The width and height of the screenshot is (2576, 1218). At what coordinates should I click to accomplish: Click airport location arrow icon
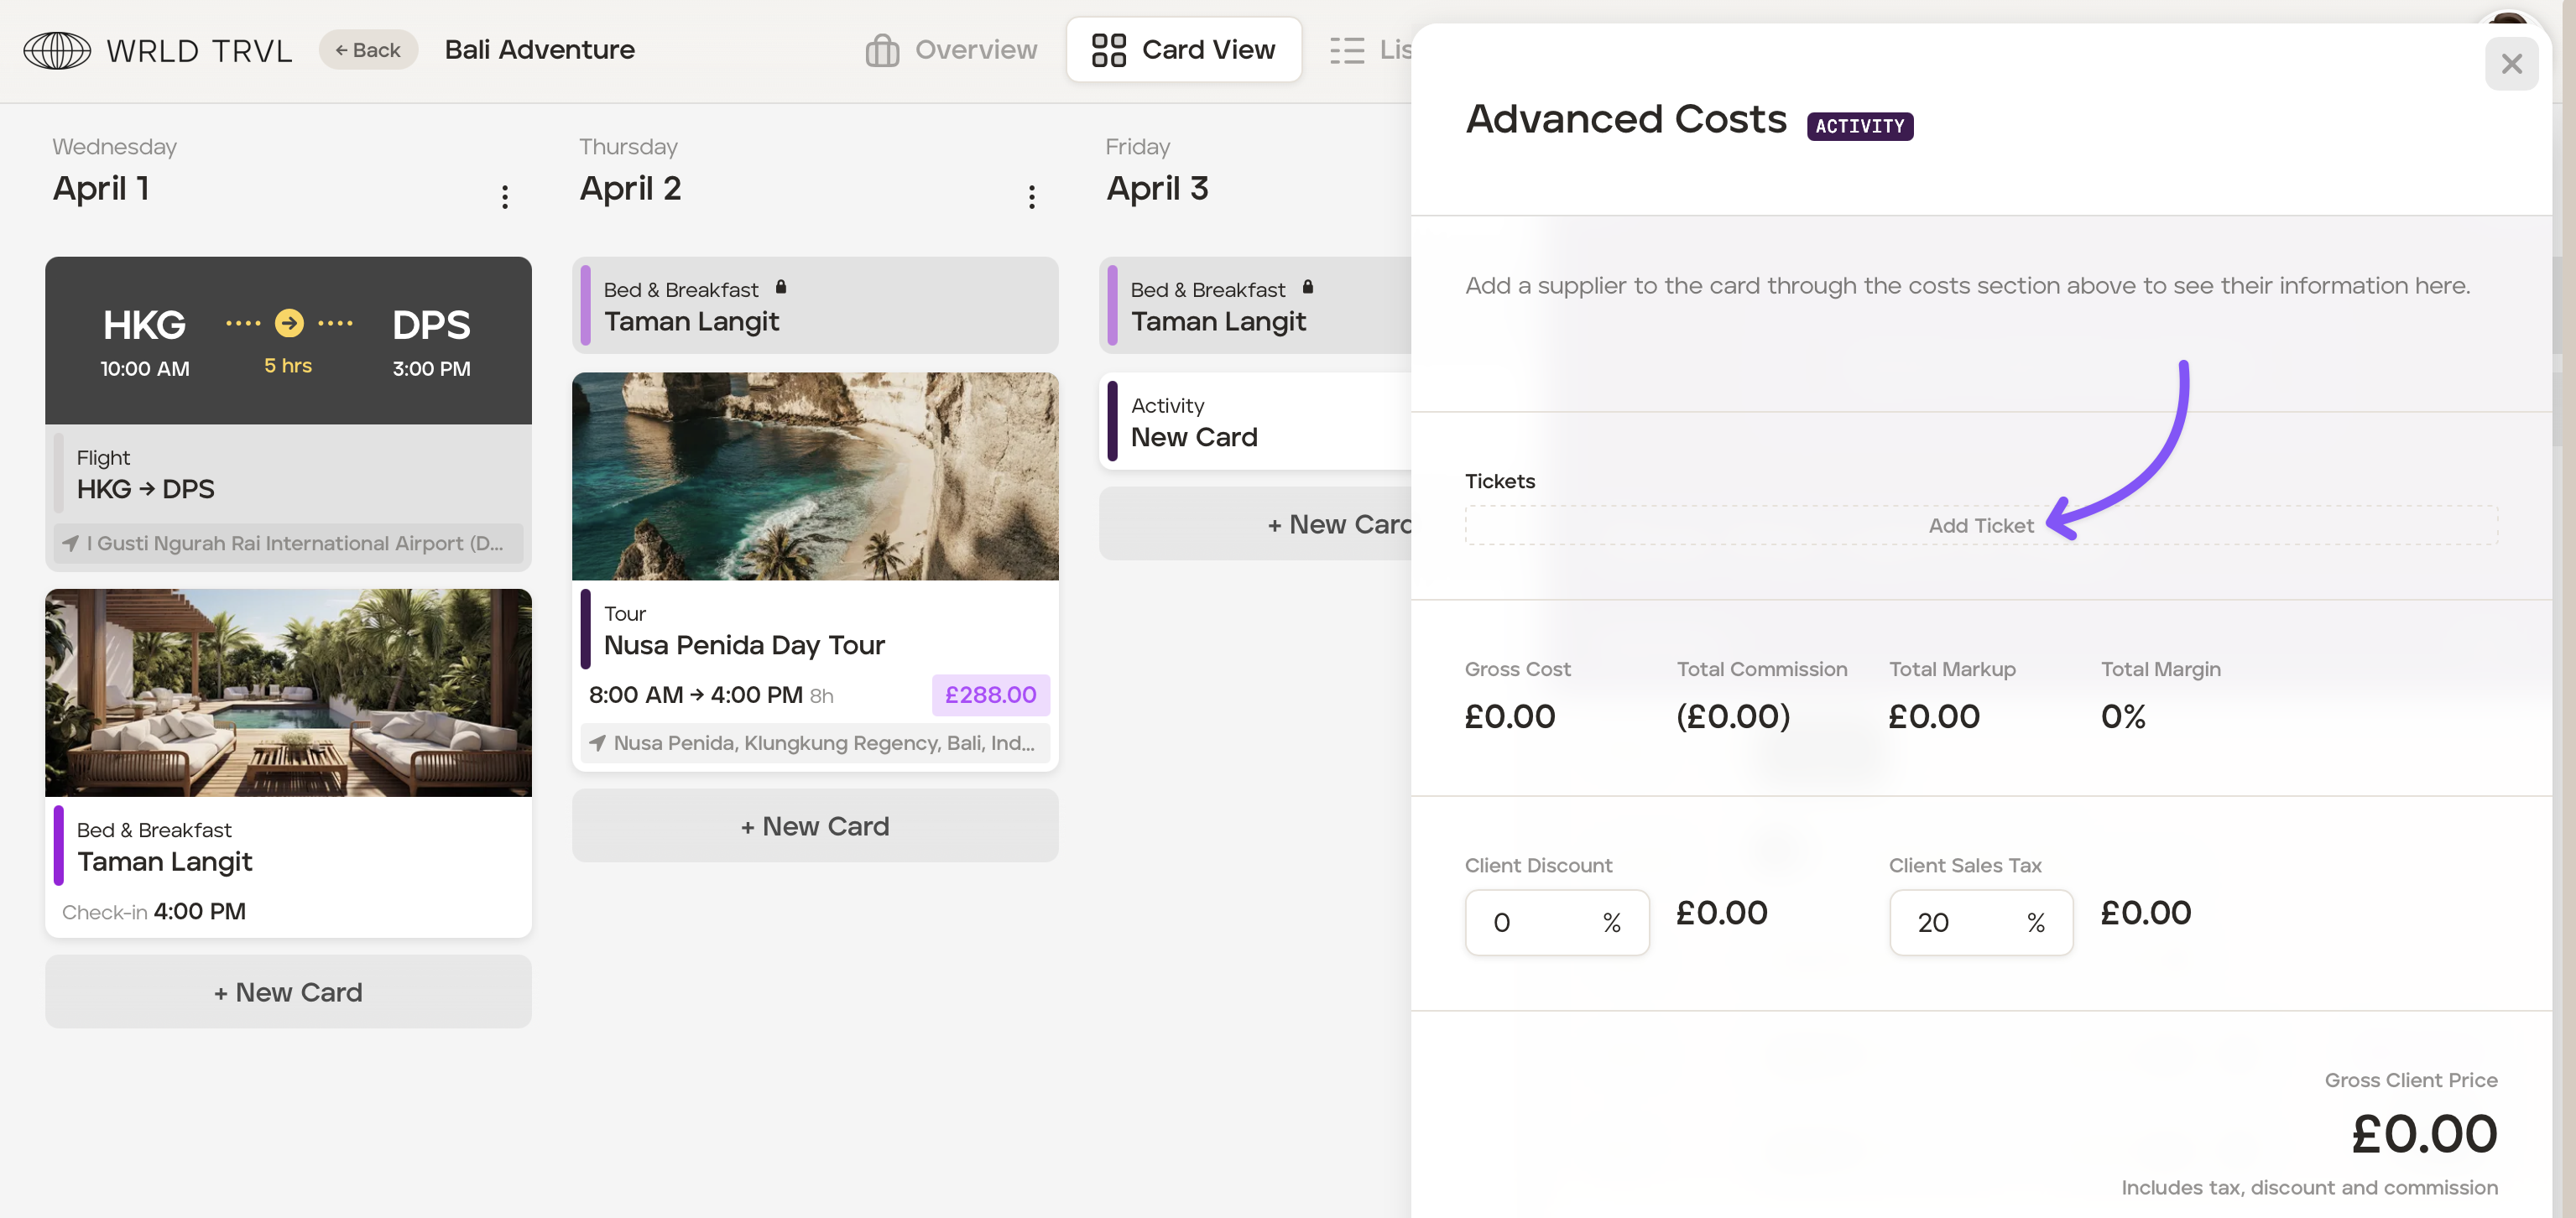click(x=70, y=543)
